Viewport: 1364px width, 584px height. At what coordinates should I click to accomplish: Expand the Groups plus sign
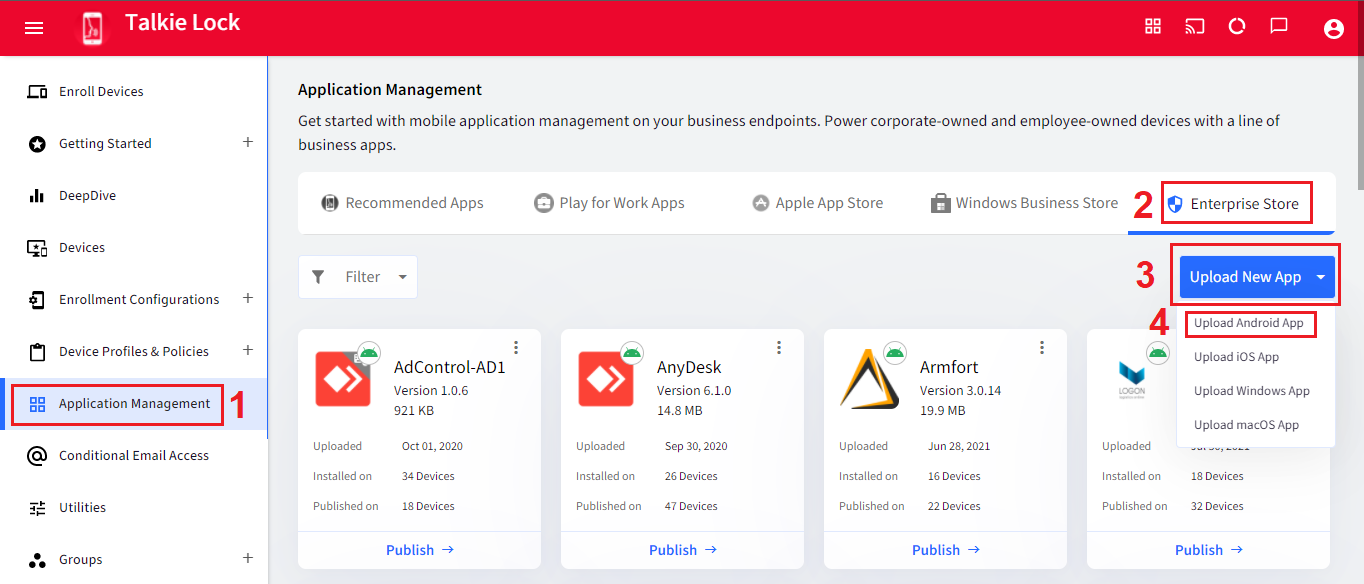[248, 558]
